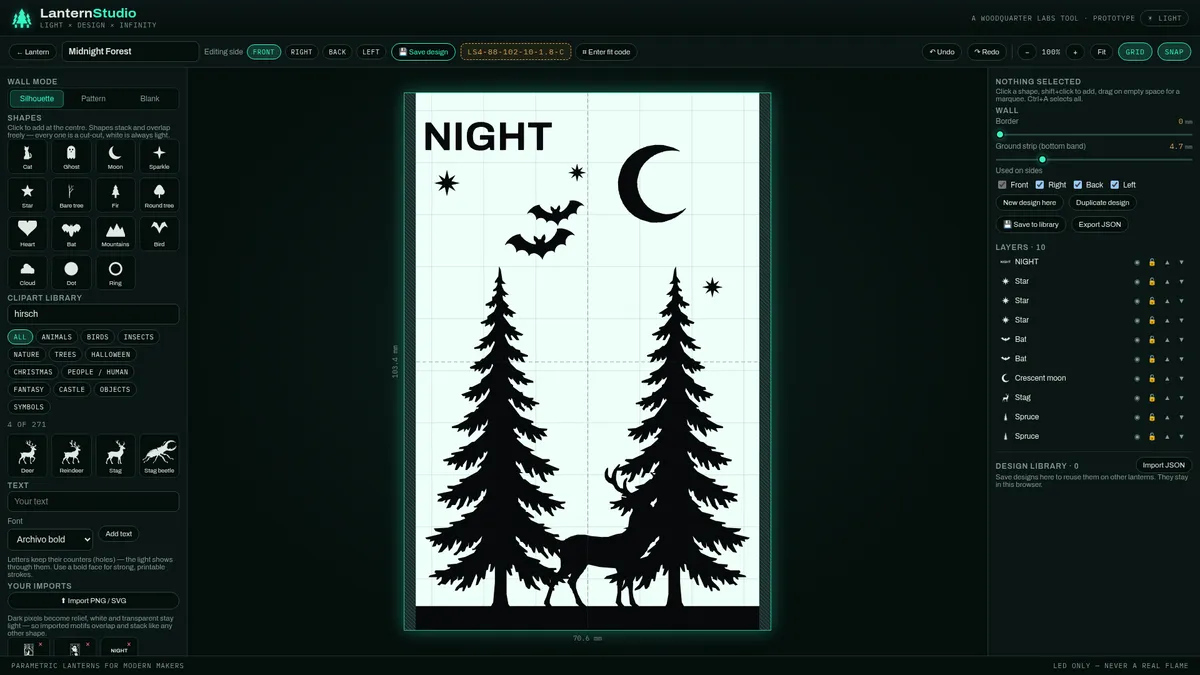Move the Stag layer down
1200x675 pixels.
[x=1182, y=398]
